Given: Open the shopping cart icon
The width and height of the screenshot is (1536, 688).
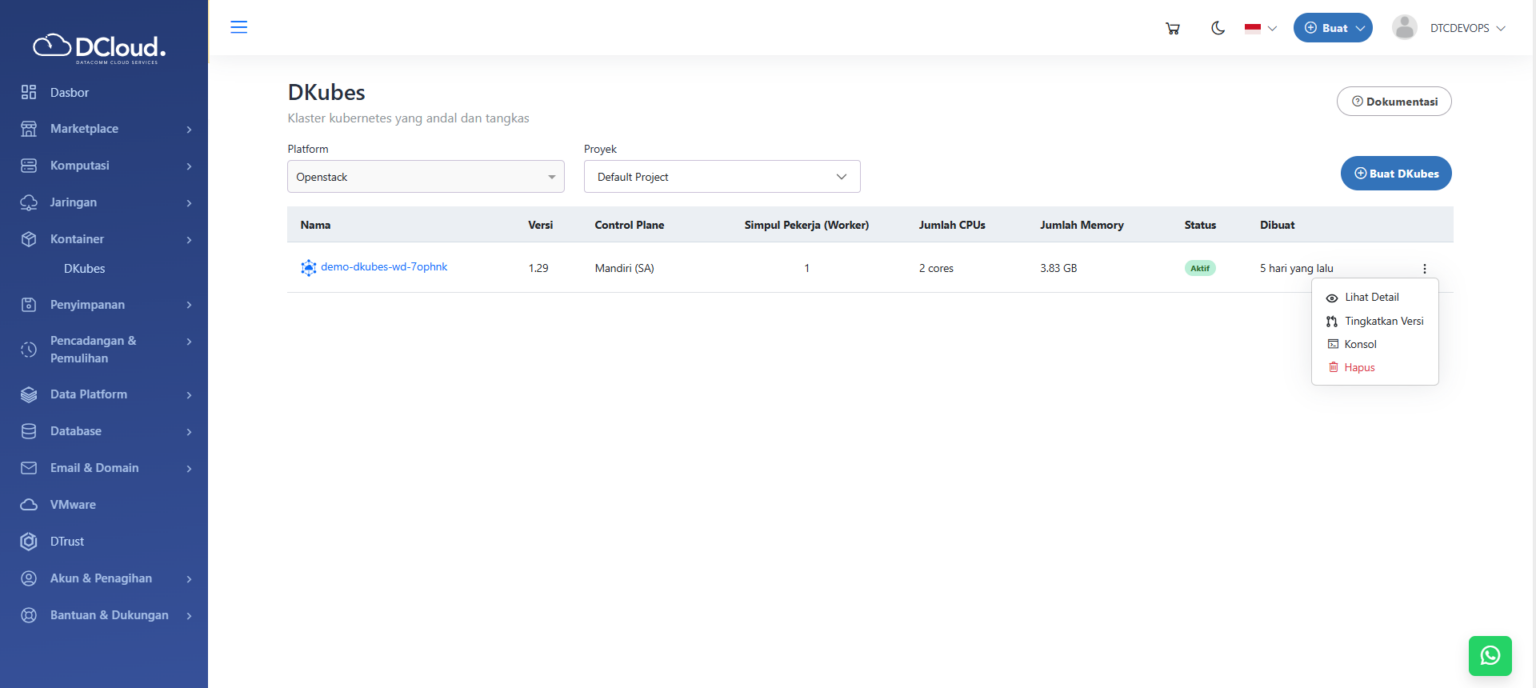Looking at the screenshot, I should 1173,28.
